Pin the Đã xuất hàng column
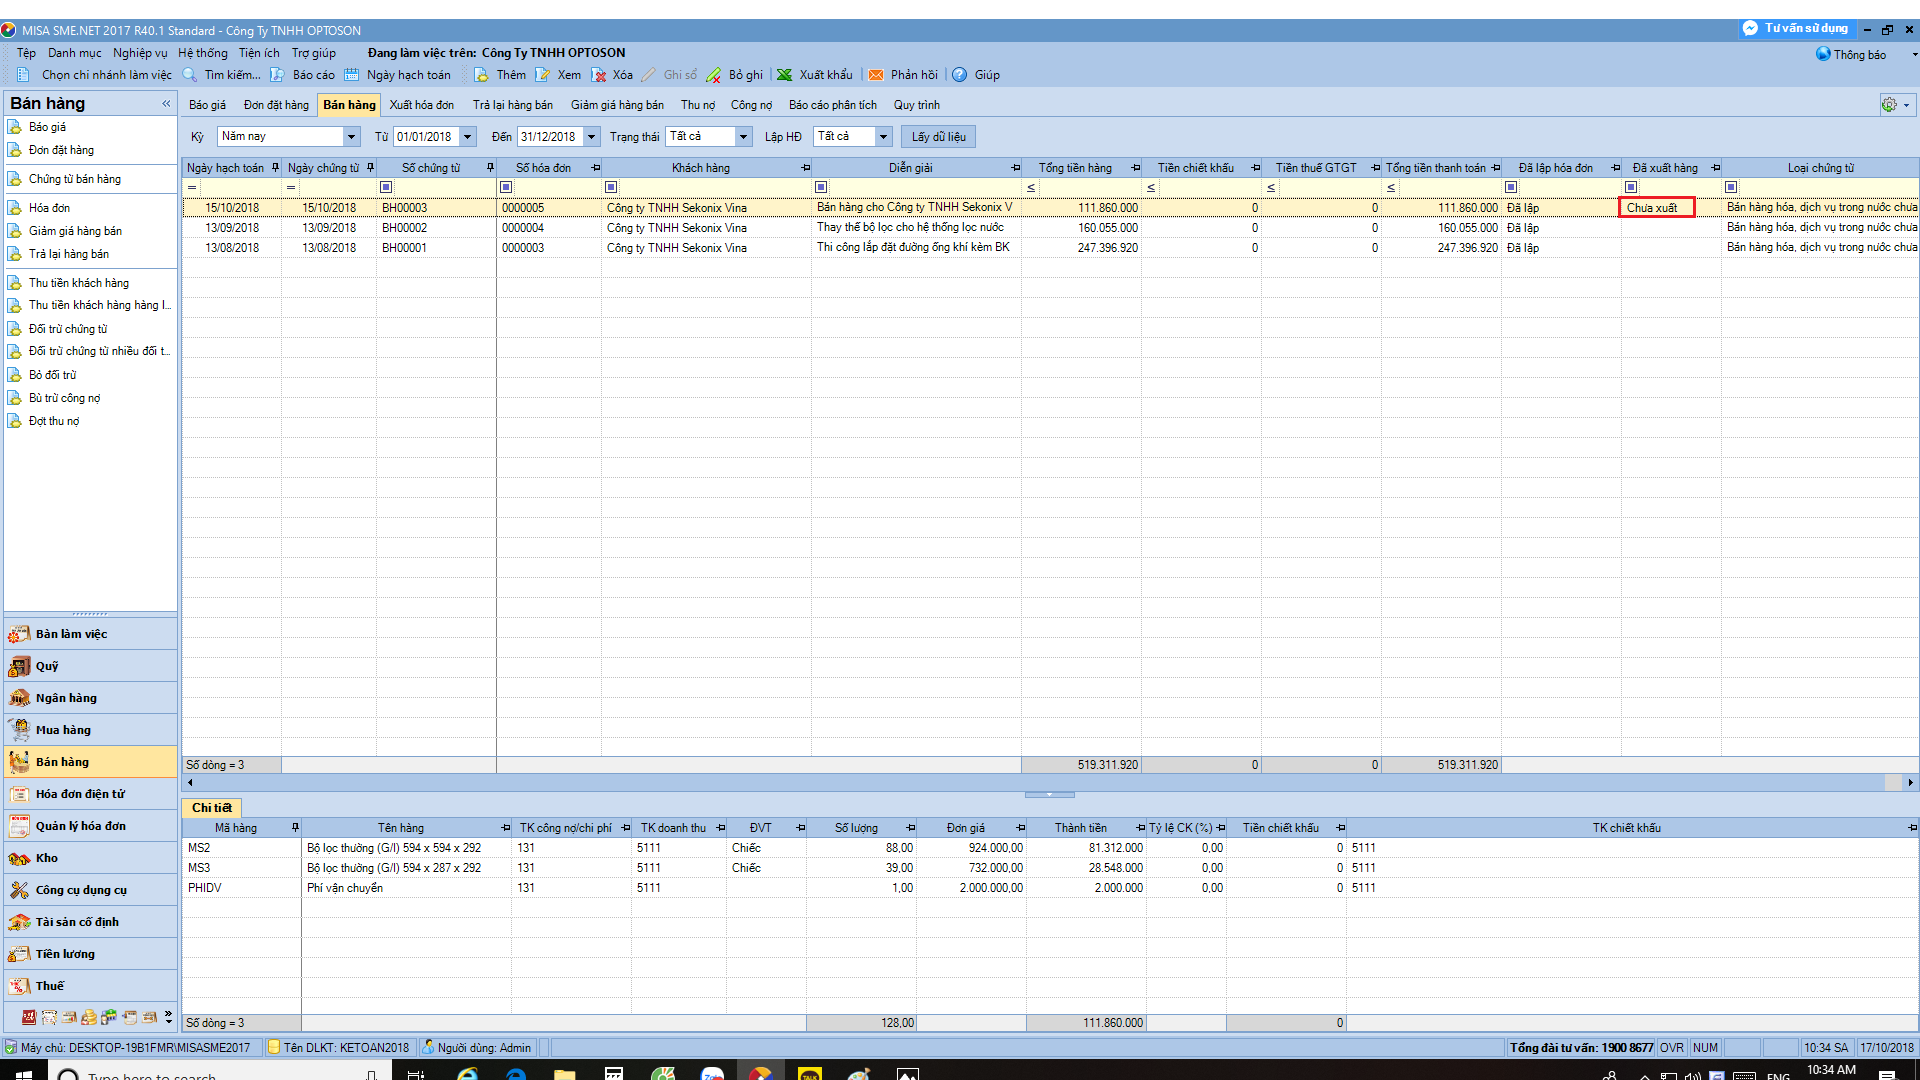Viewport: 1920px width, 1080px height. coord(1715,168)
